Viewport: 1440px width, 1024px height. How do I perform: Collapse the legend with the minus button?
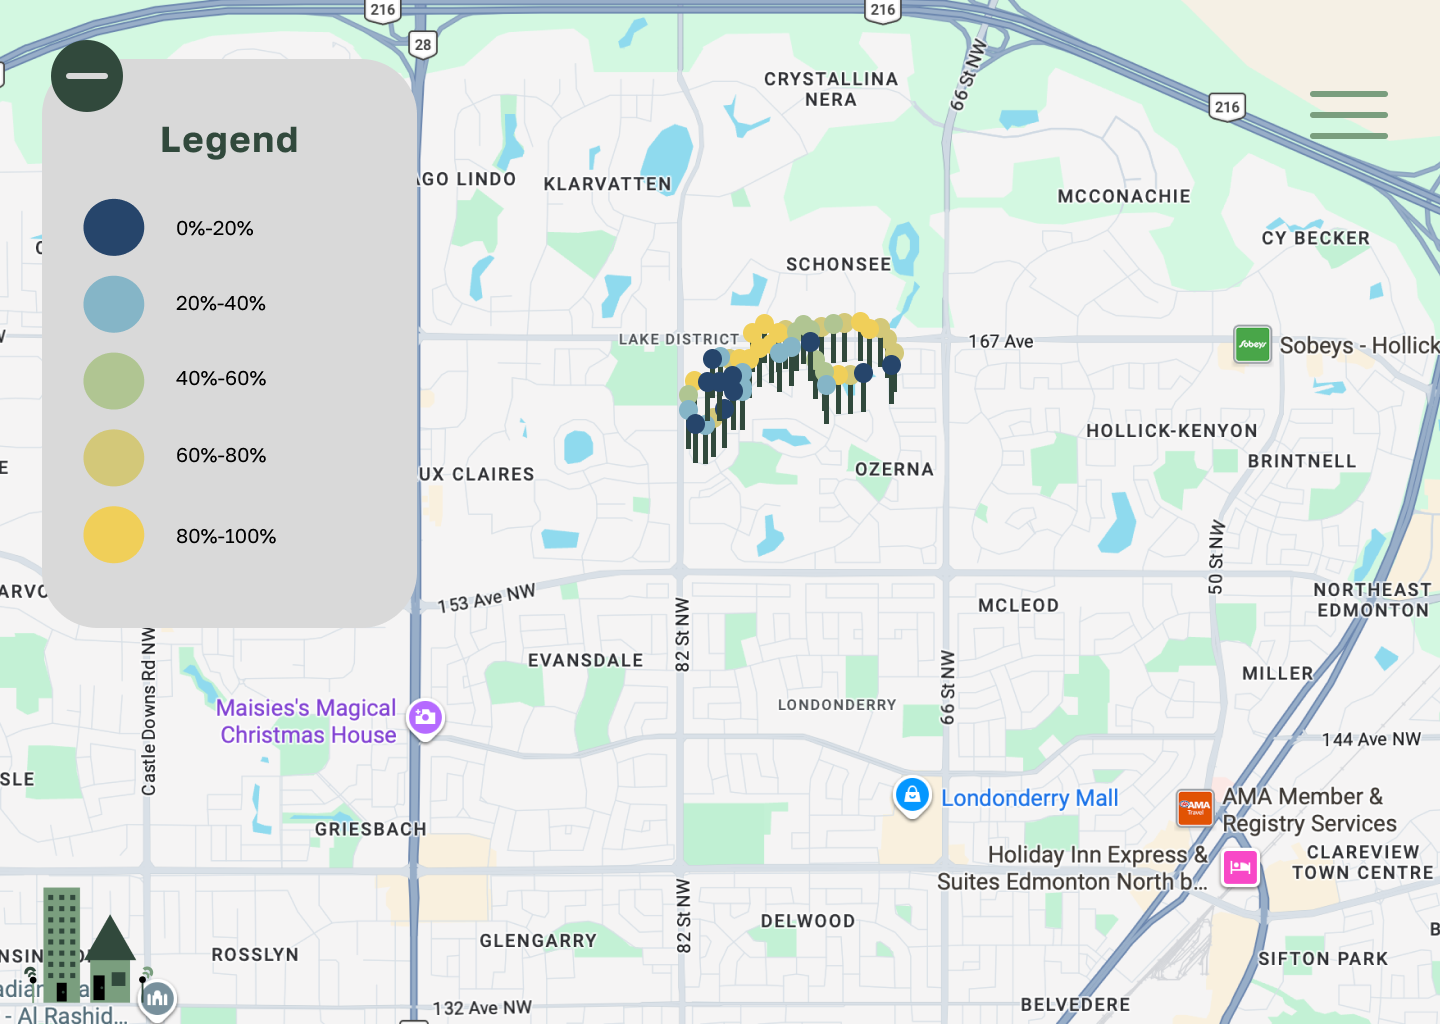87,76
